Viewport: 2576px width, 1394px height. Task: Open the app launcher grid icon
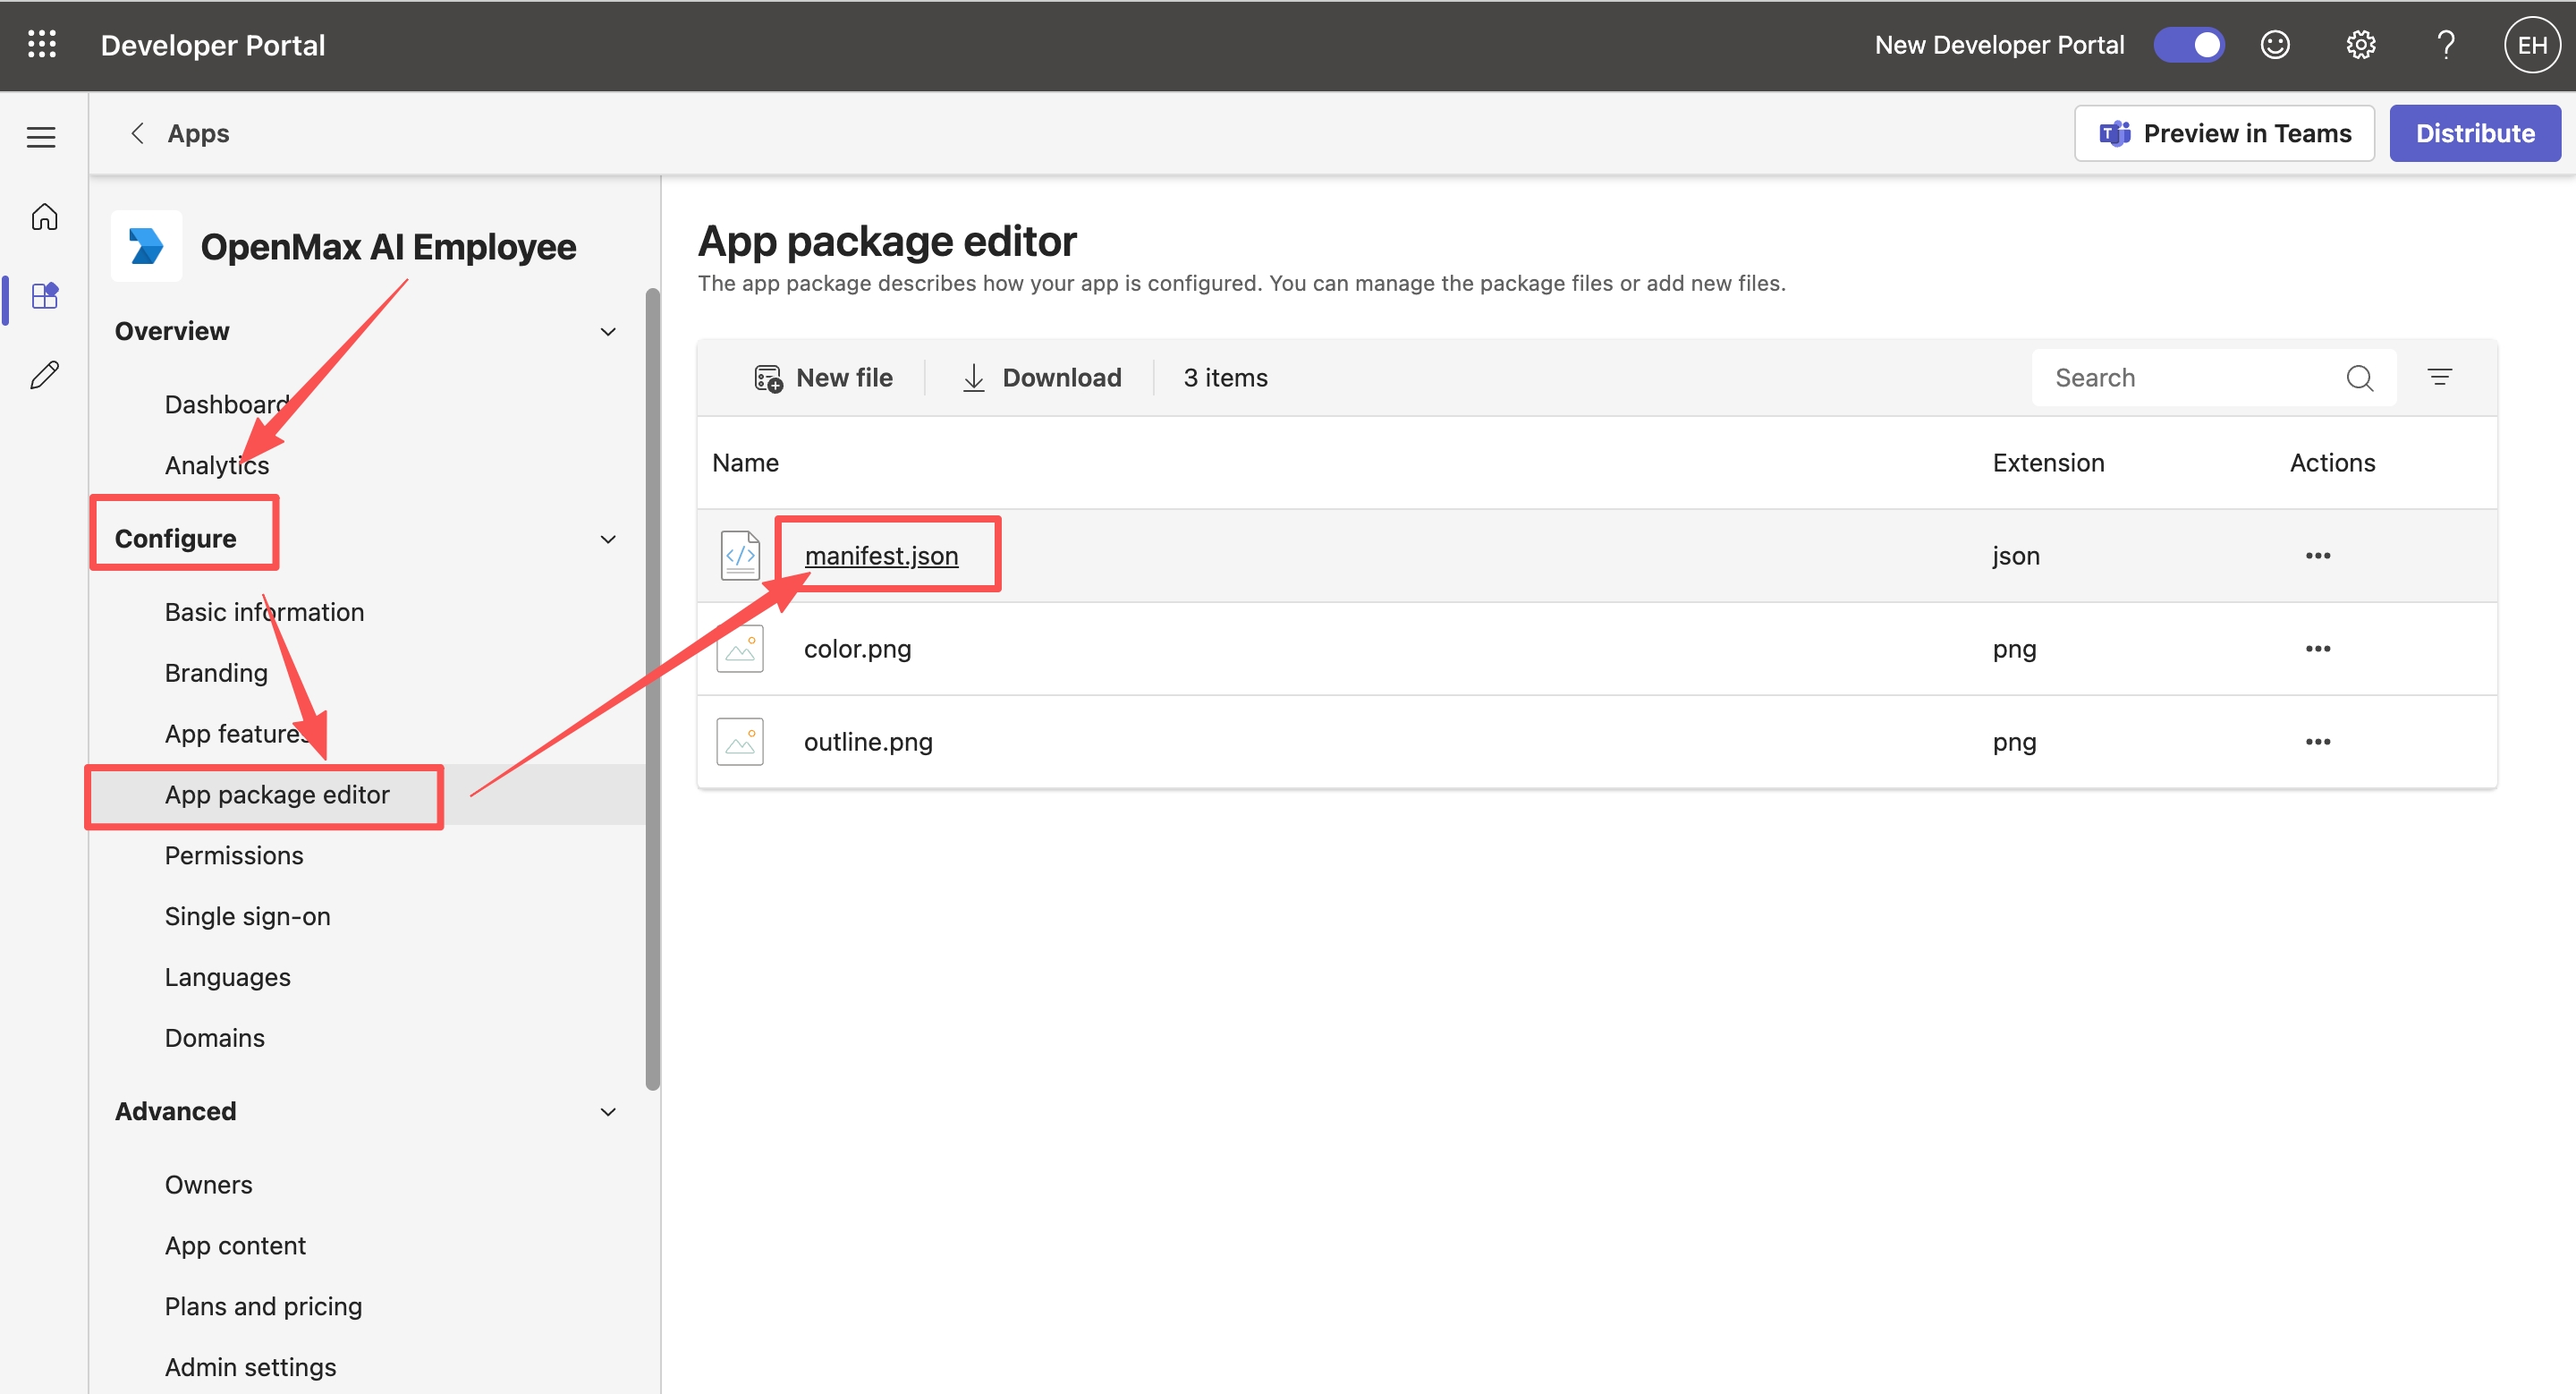click(x=42, y=45)
